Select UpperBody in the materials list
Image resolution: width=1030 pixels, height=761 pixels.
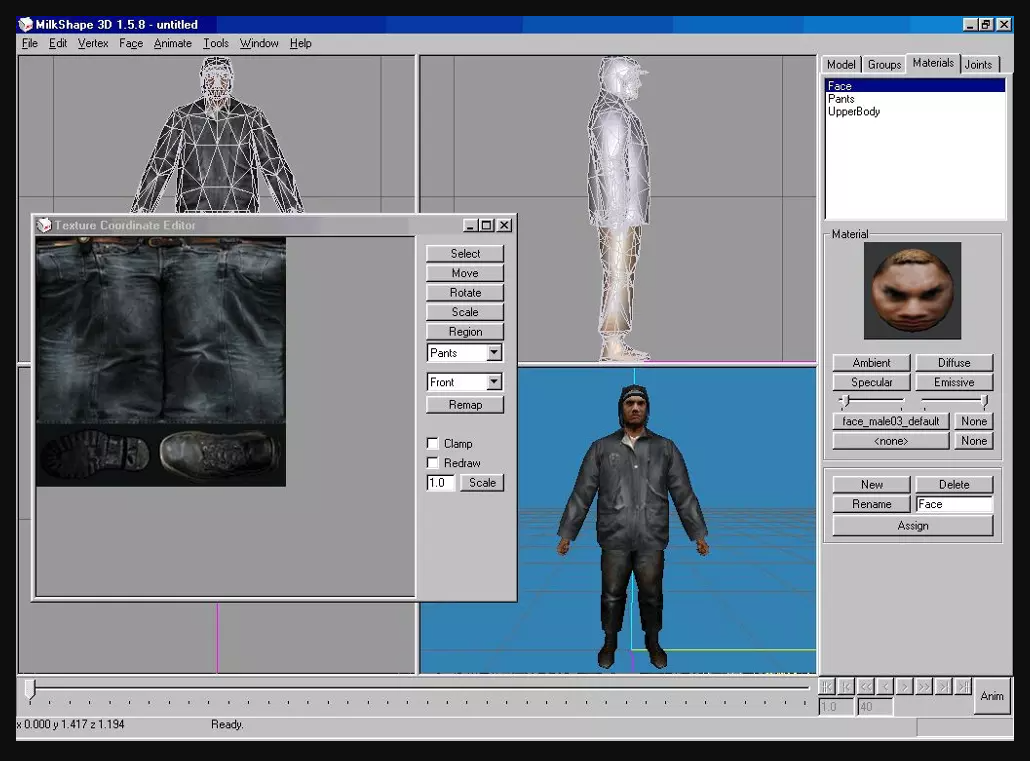(x=854, y=112)
